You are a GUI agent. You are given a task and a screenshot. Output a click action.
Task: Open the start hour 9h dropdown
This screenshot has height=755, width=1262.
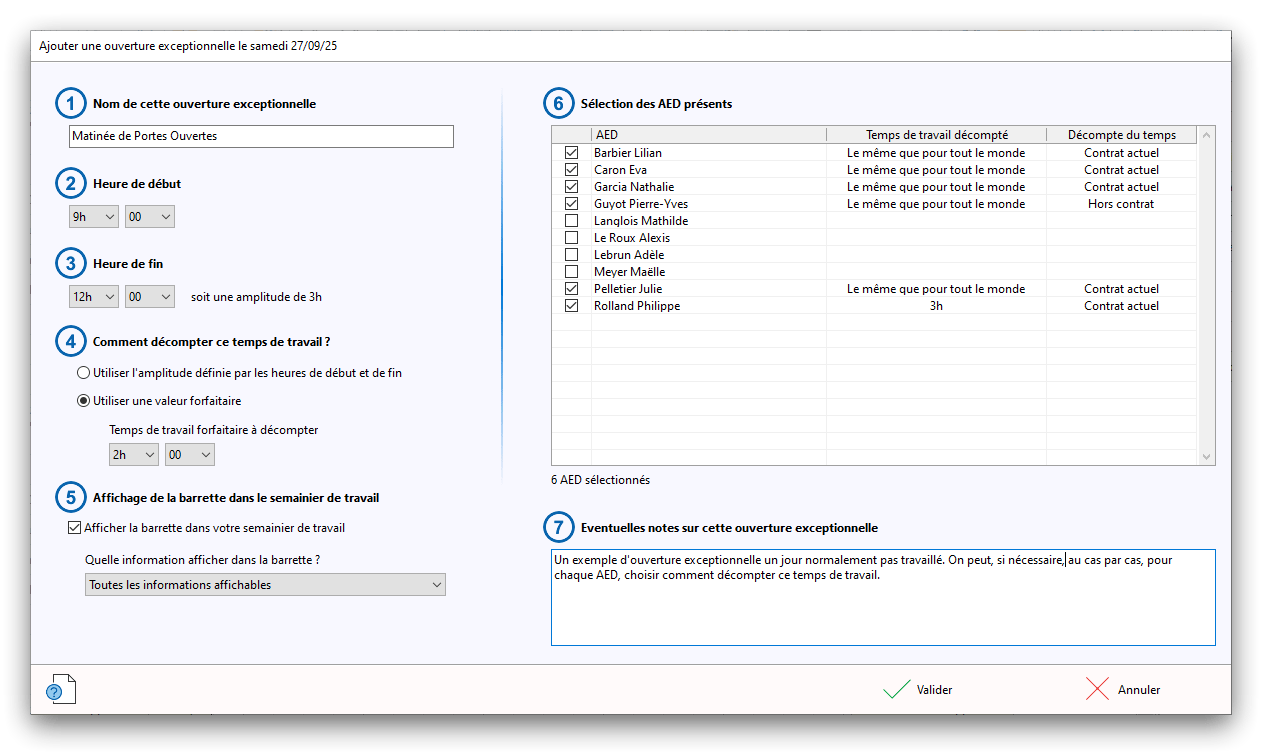point(93,216)
